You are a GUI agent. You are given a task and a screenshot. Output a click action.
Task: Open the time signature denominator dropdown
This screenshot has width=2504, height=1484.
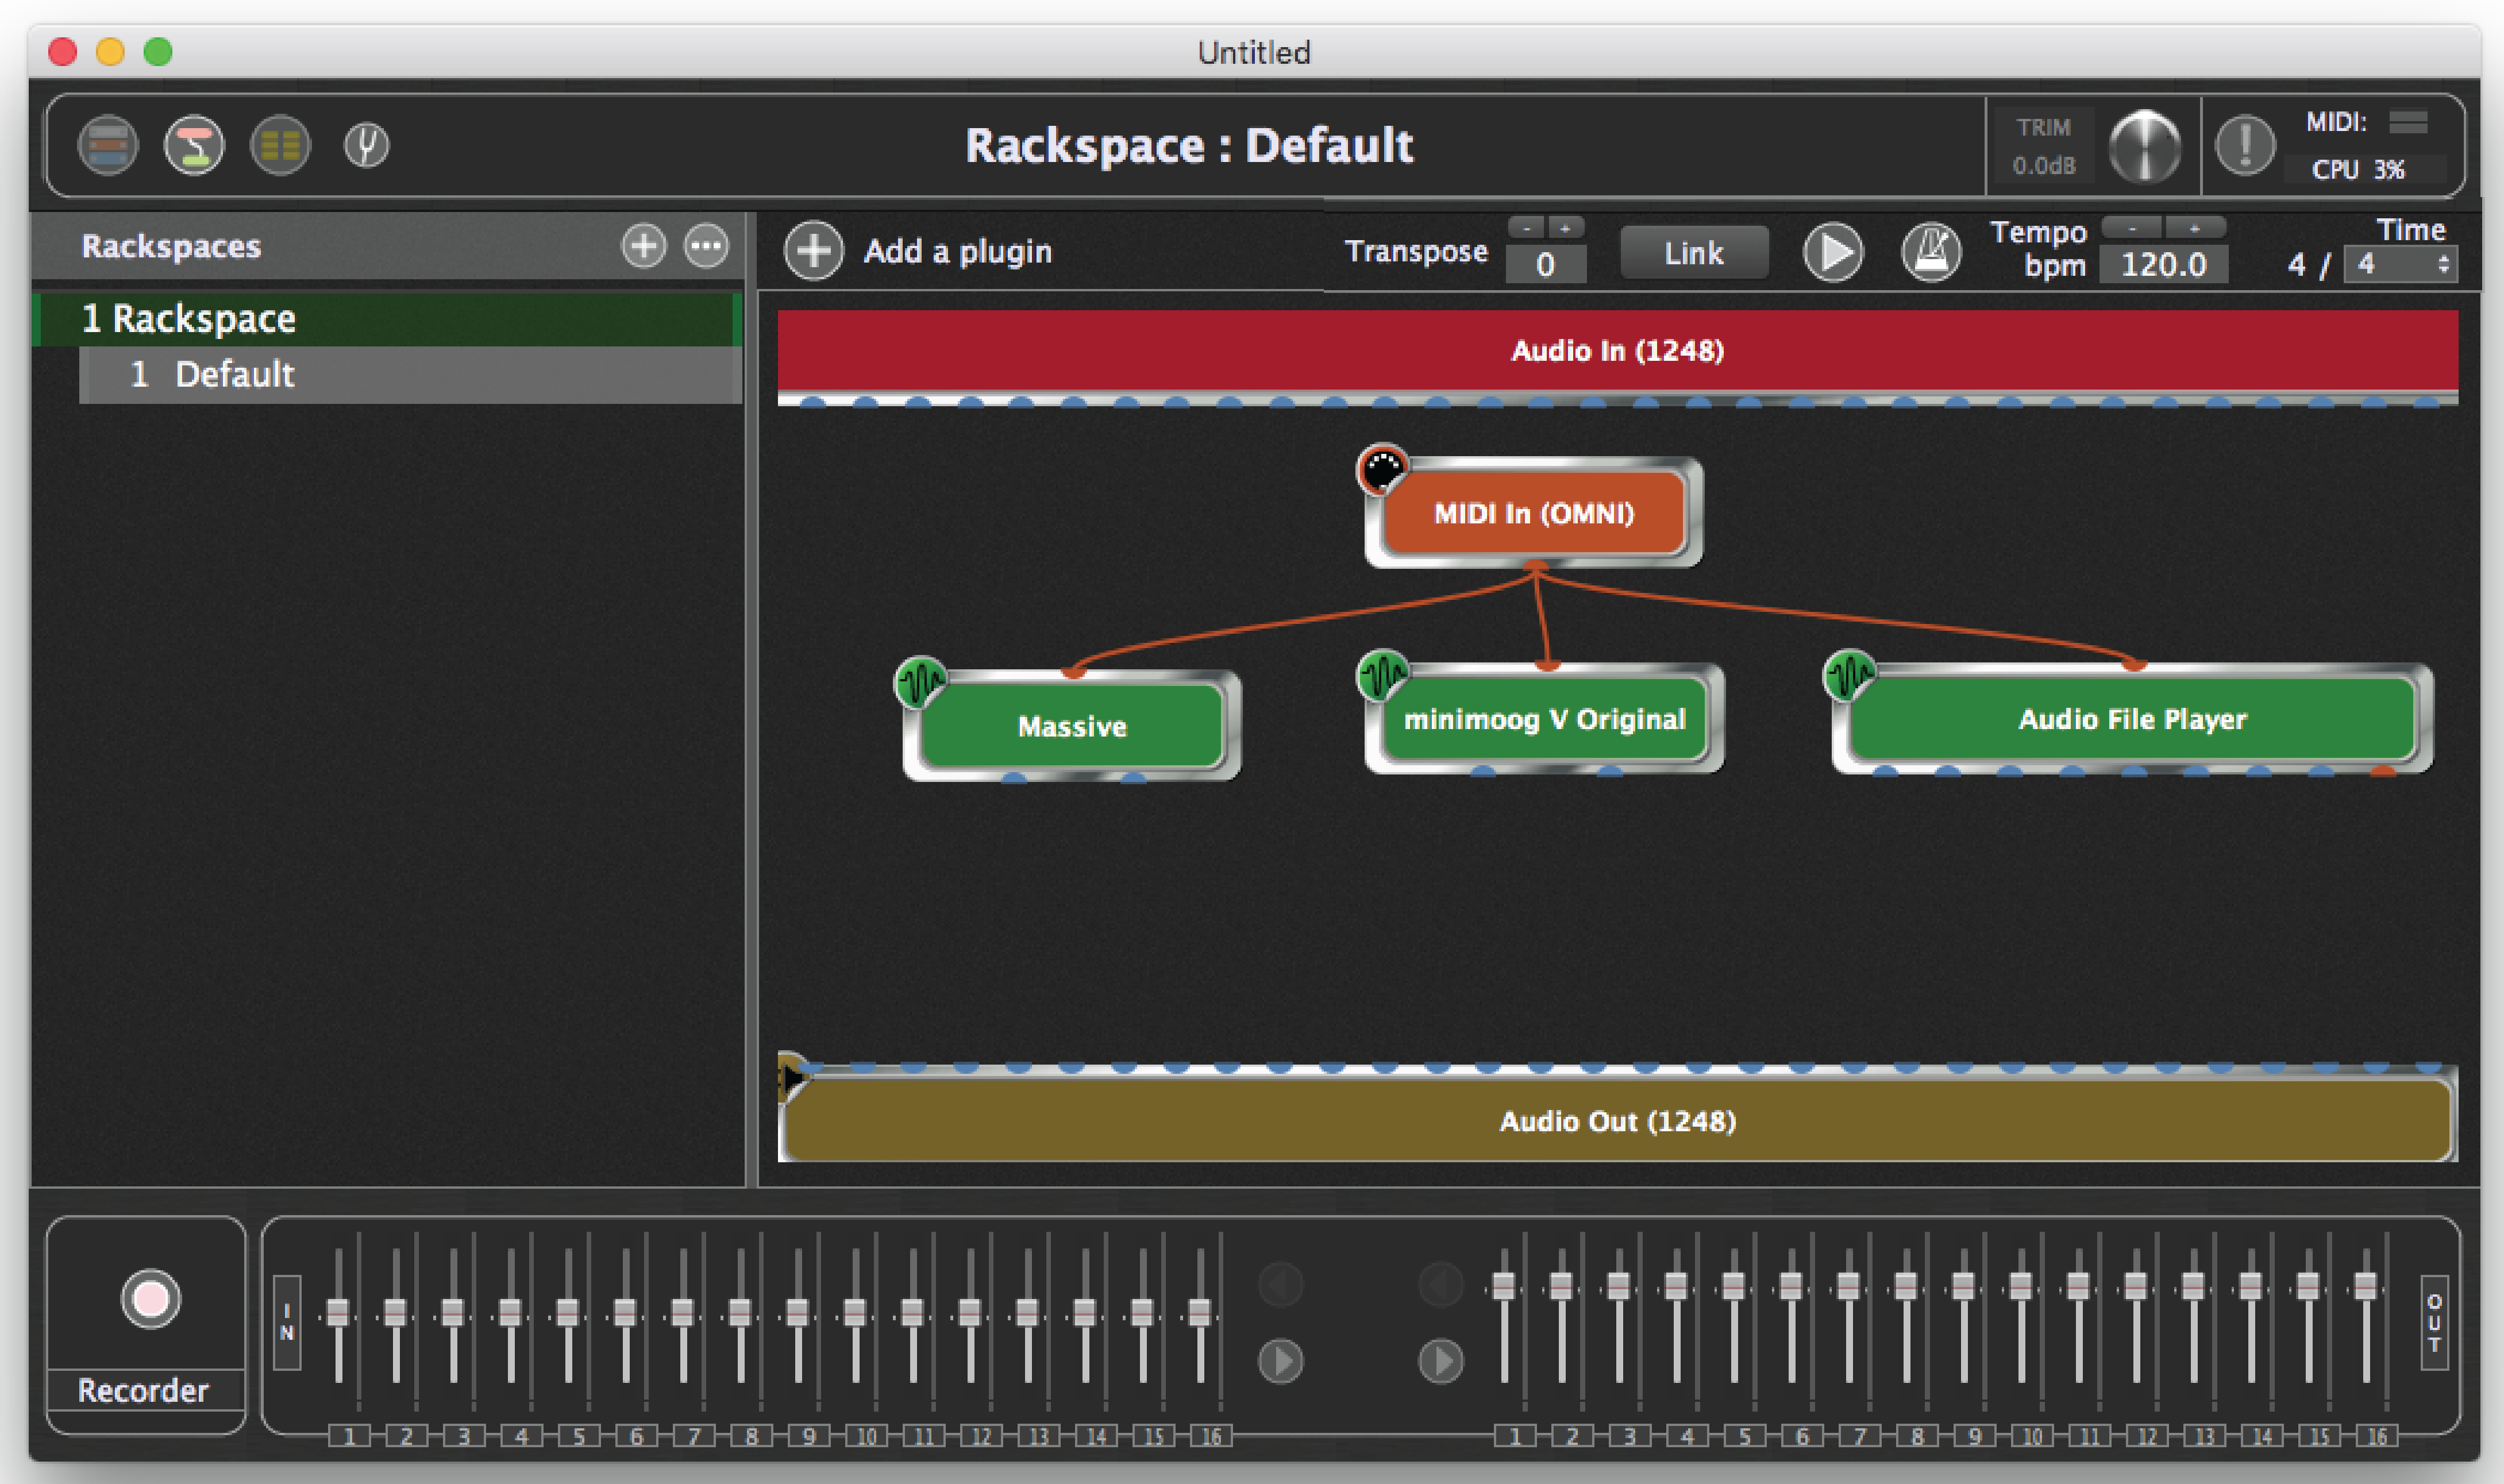point(2400,265)
